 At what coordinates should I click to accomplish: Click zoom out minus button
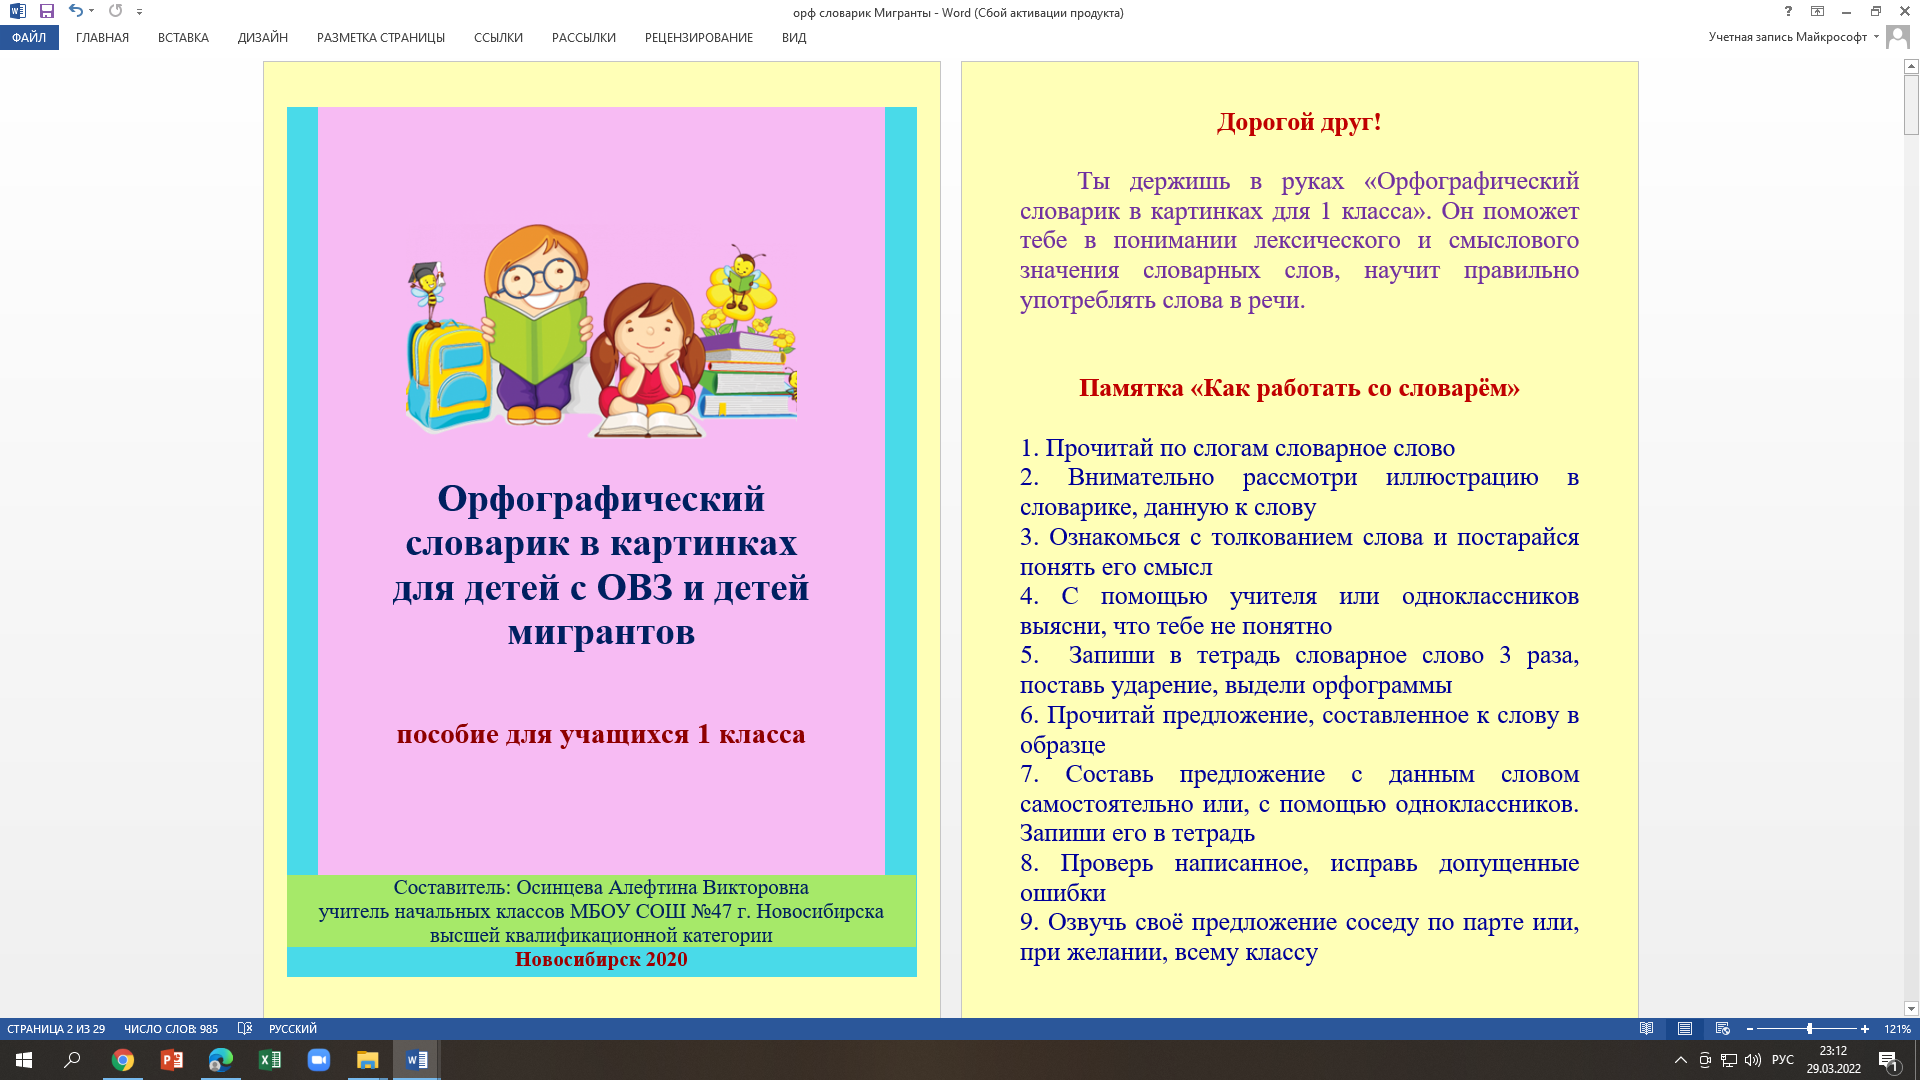[x=1750, y=1029]
